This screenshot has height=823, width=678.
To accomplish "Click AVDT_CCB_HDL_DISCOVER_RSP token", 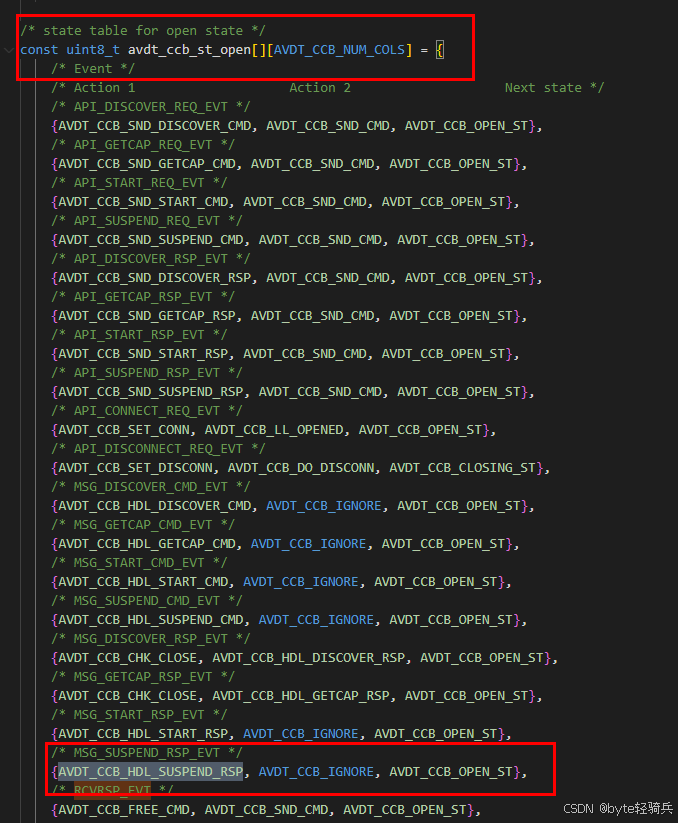I will 309,658.
